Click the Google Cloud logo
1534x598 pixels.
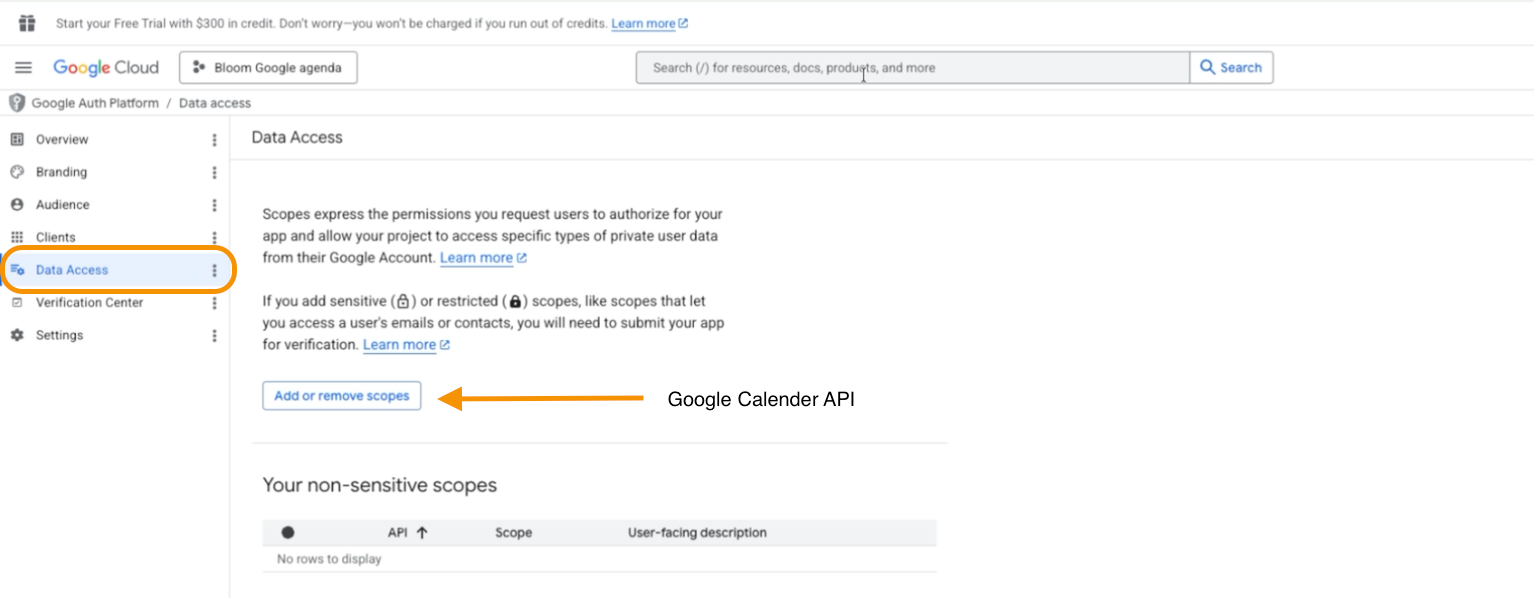pyautogui.click(x=106, y=68)
